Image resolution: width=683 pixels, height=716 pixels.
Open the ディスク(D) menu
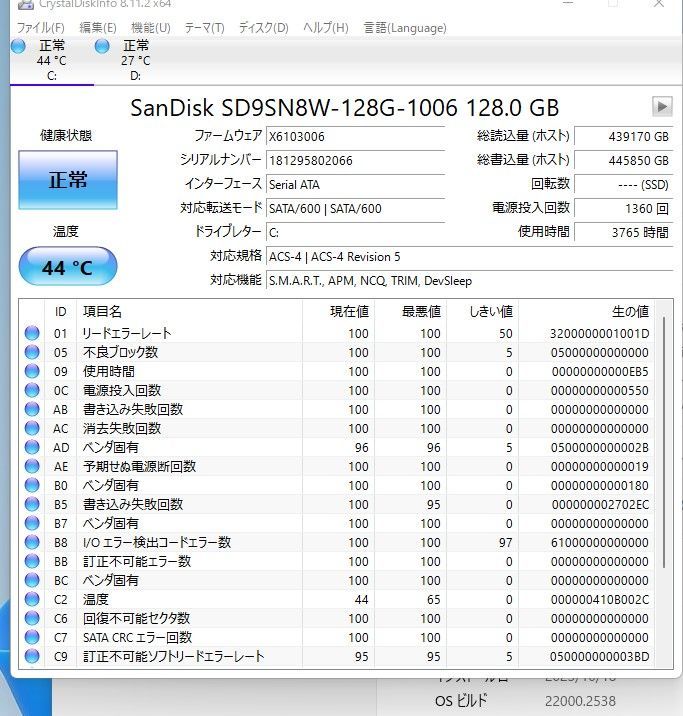(264, 28)
